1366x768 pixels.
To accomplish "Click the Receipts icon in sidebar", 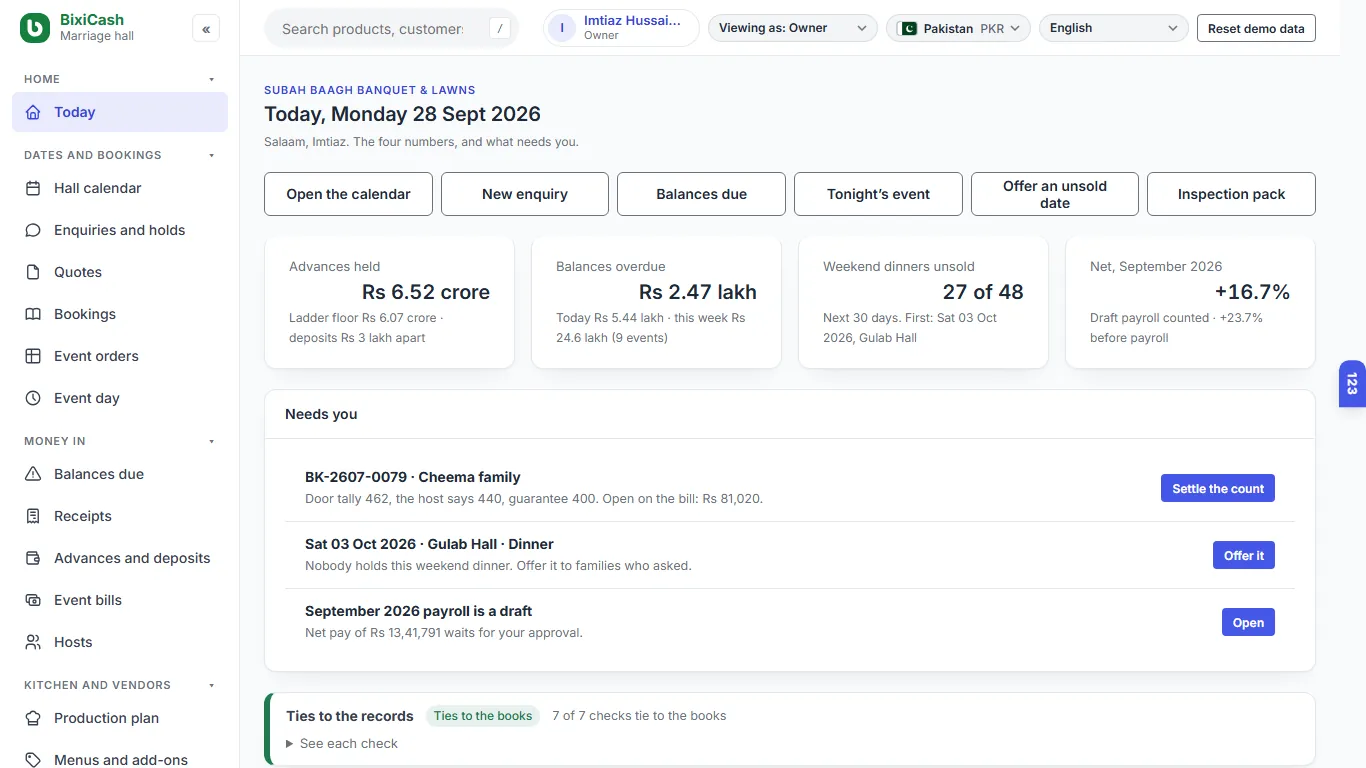I will [x=33, y=516].
